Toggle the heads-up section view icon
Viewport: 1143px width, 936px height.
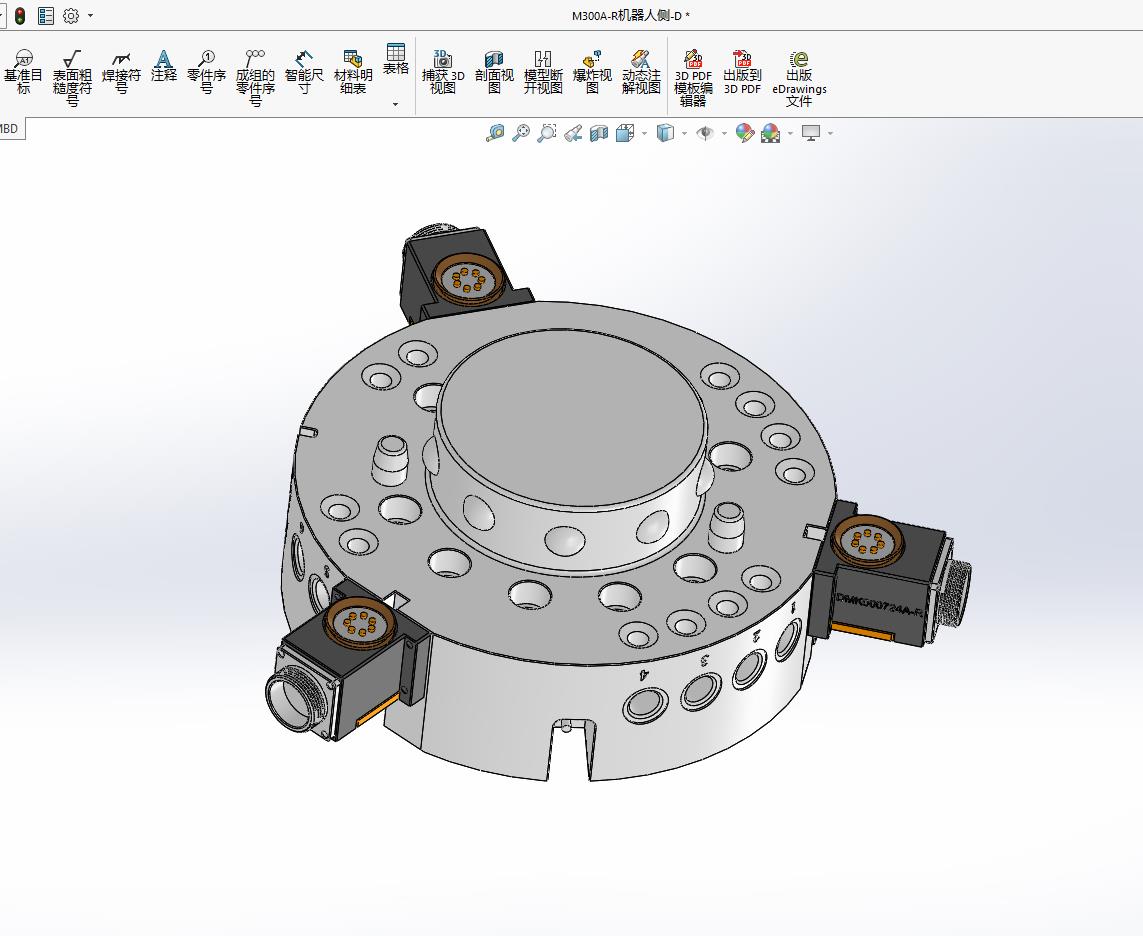[598, 133]
